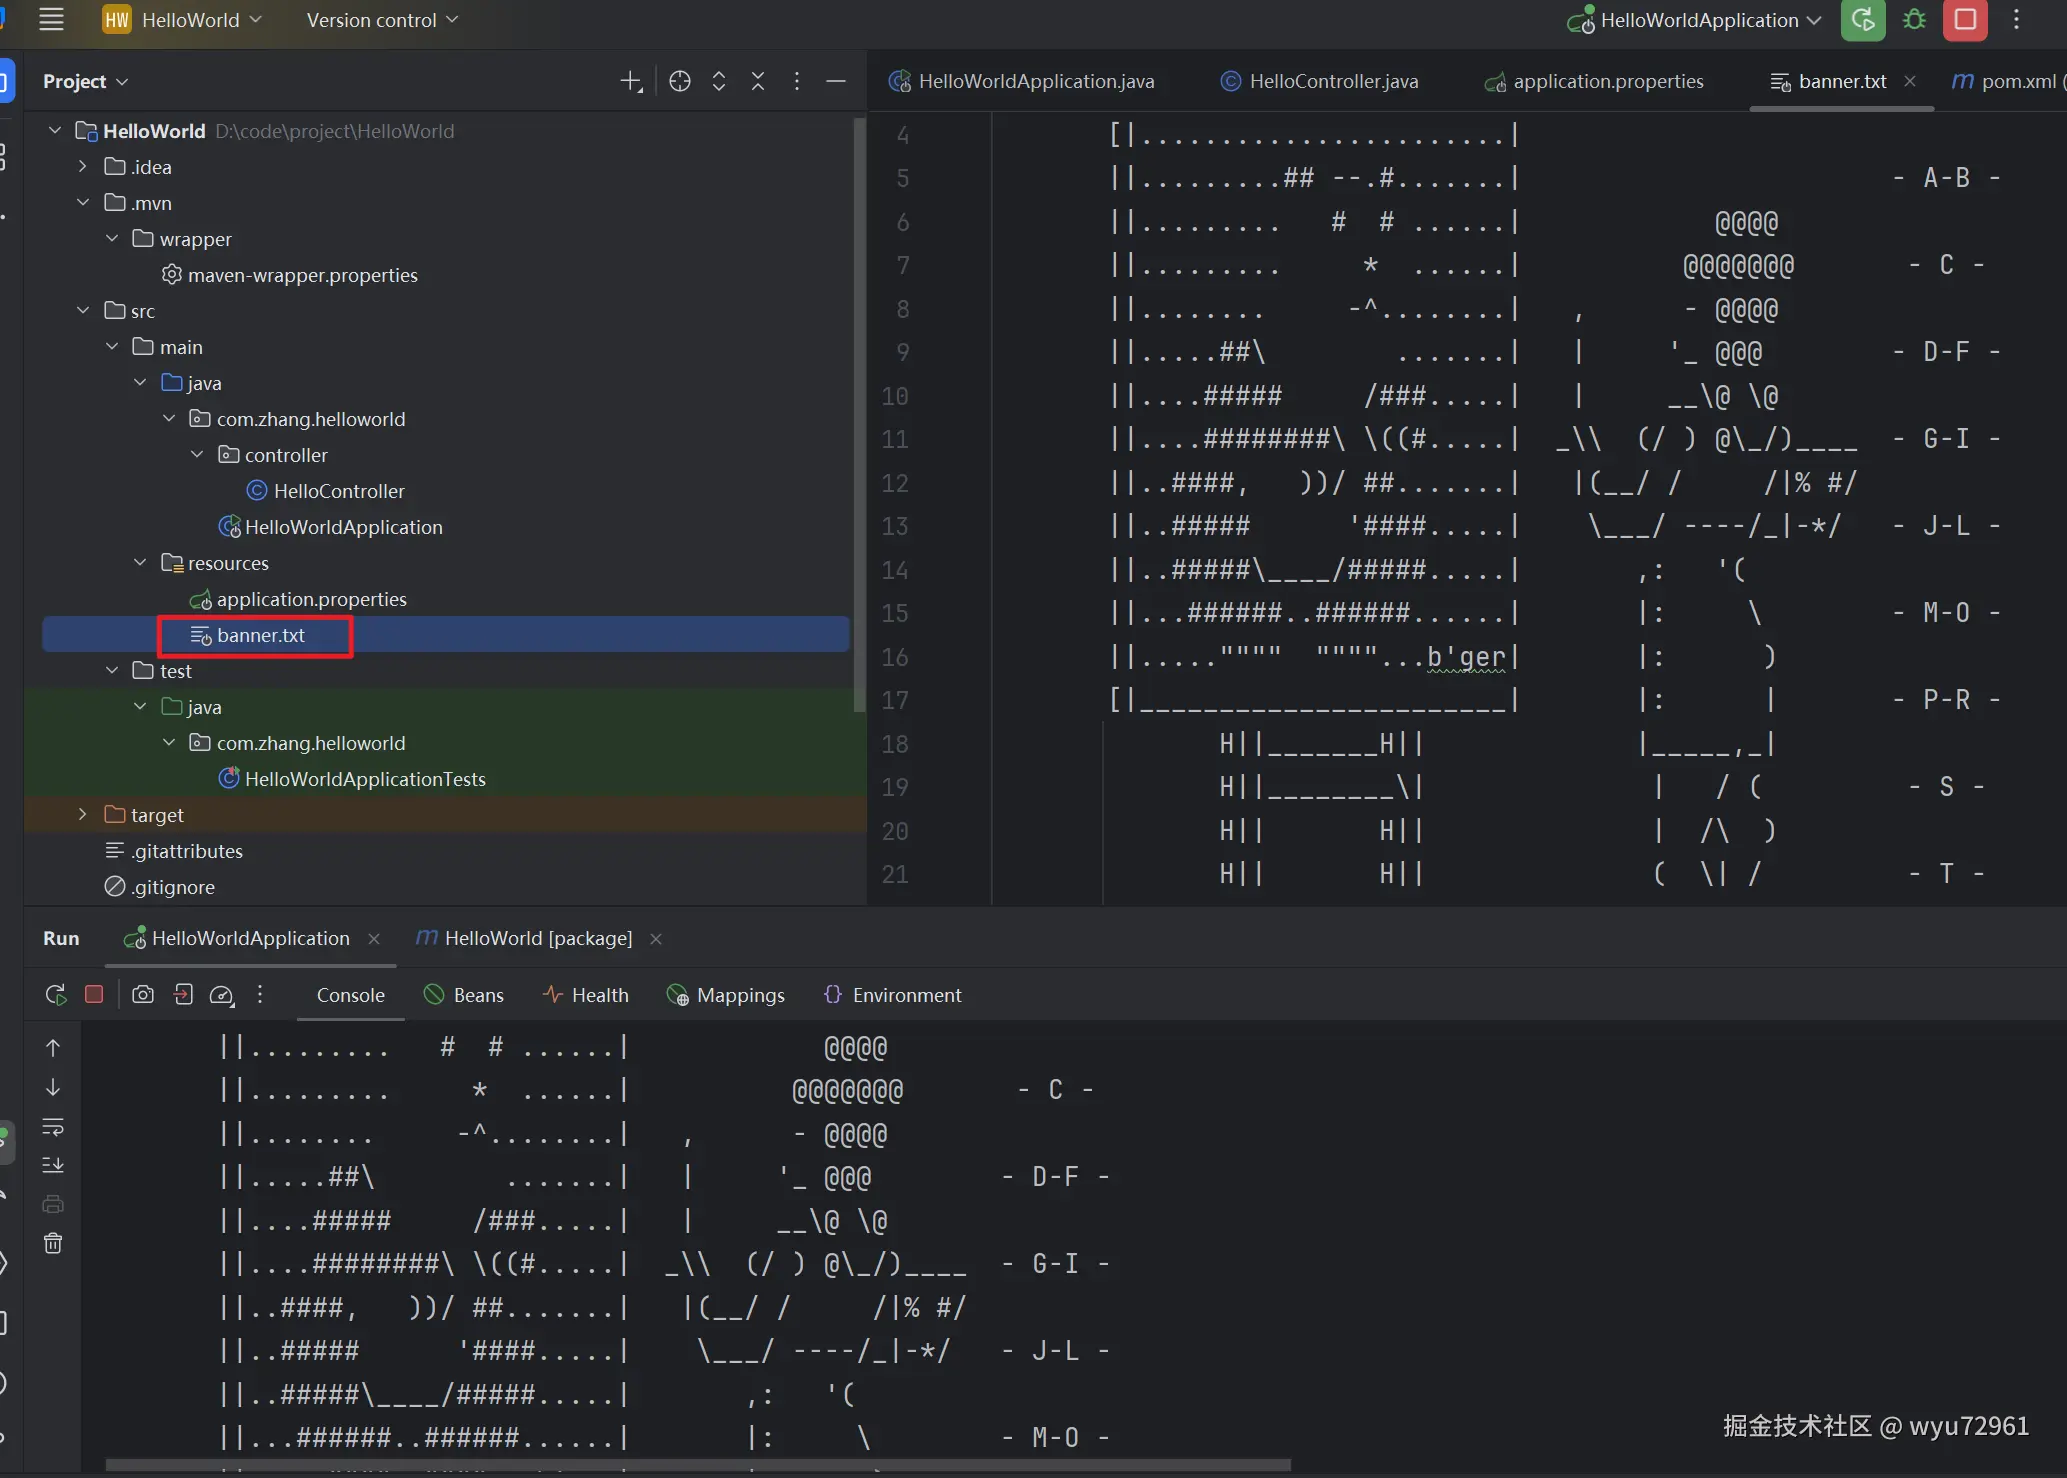Collapse the wrapper folder

112,239
